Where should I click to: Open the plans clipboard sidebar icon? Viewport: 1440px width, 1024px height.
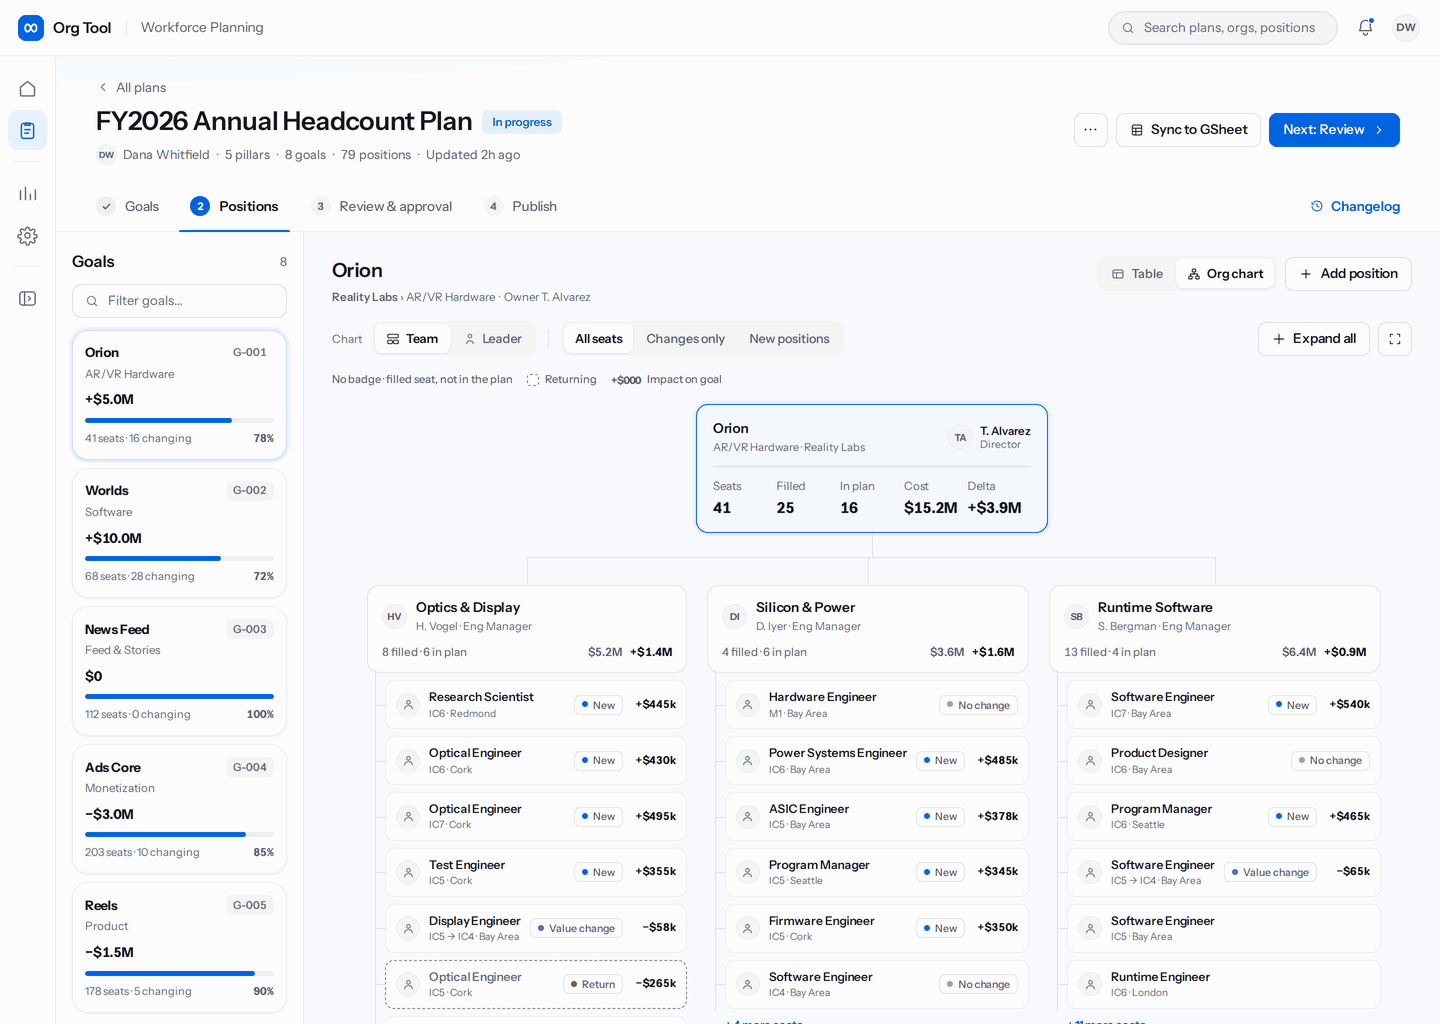[x=28, y=130]
